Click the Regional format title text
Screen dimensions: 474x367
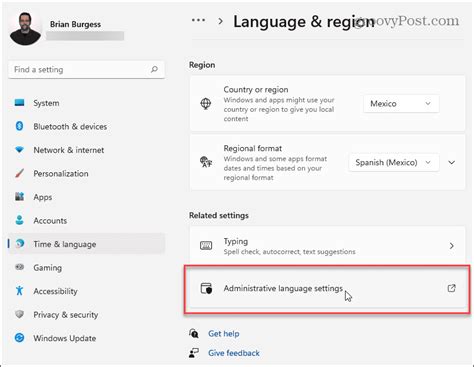253,148
